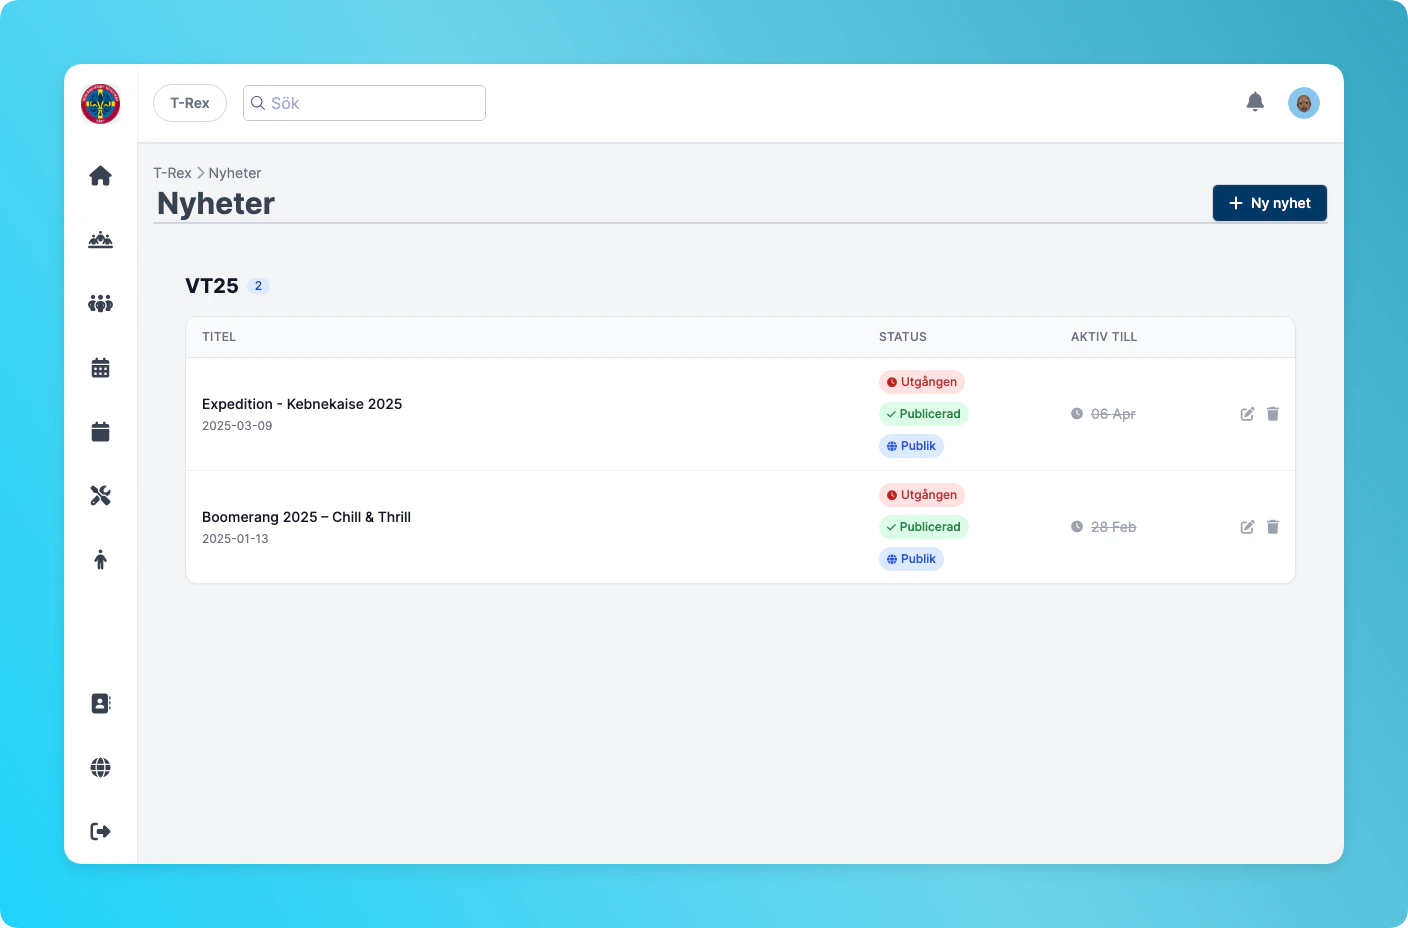Delete the Expedition - Kebnekaise 2025 news

click(1273, 414)
